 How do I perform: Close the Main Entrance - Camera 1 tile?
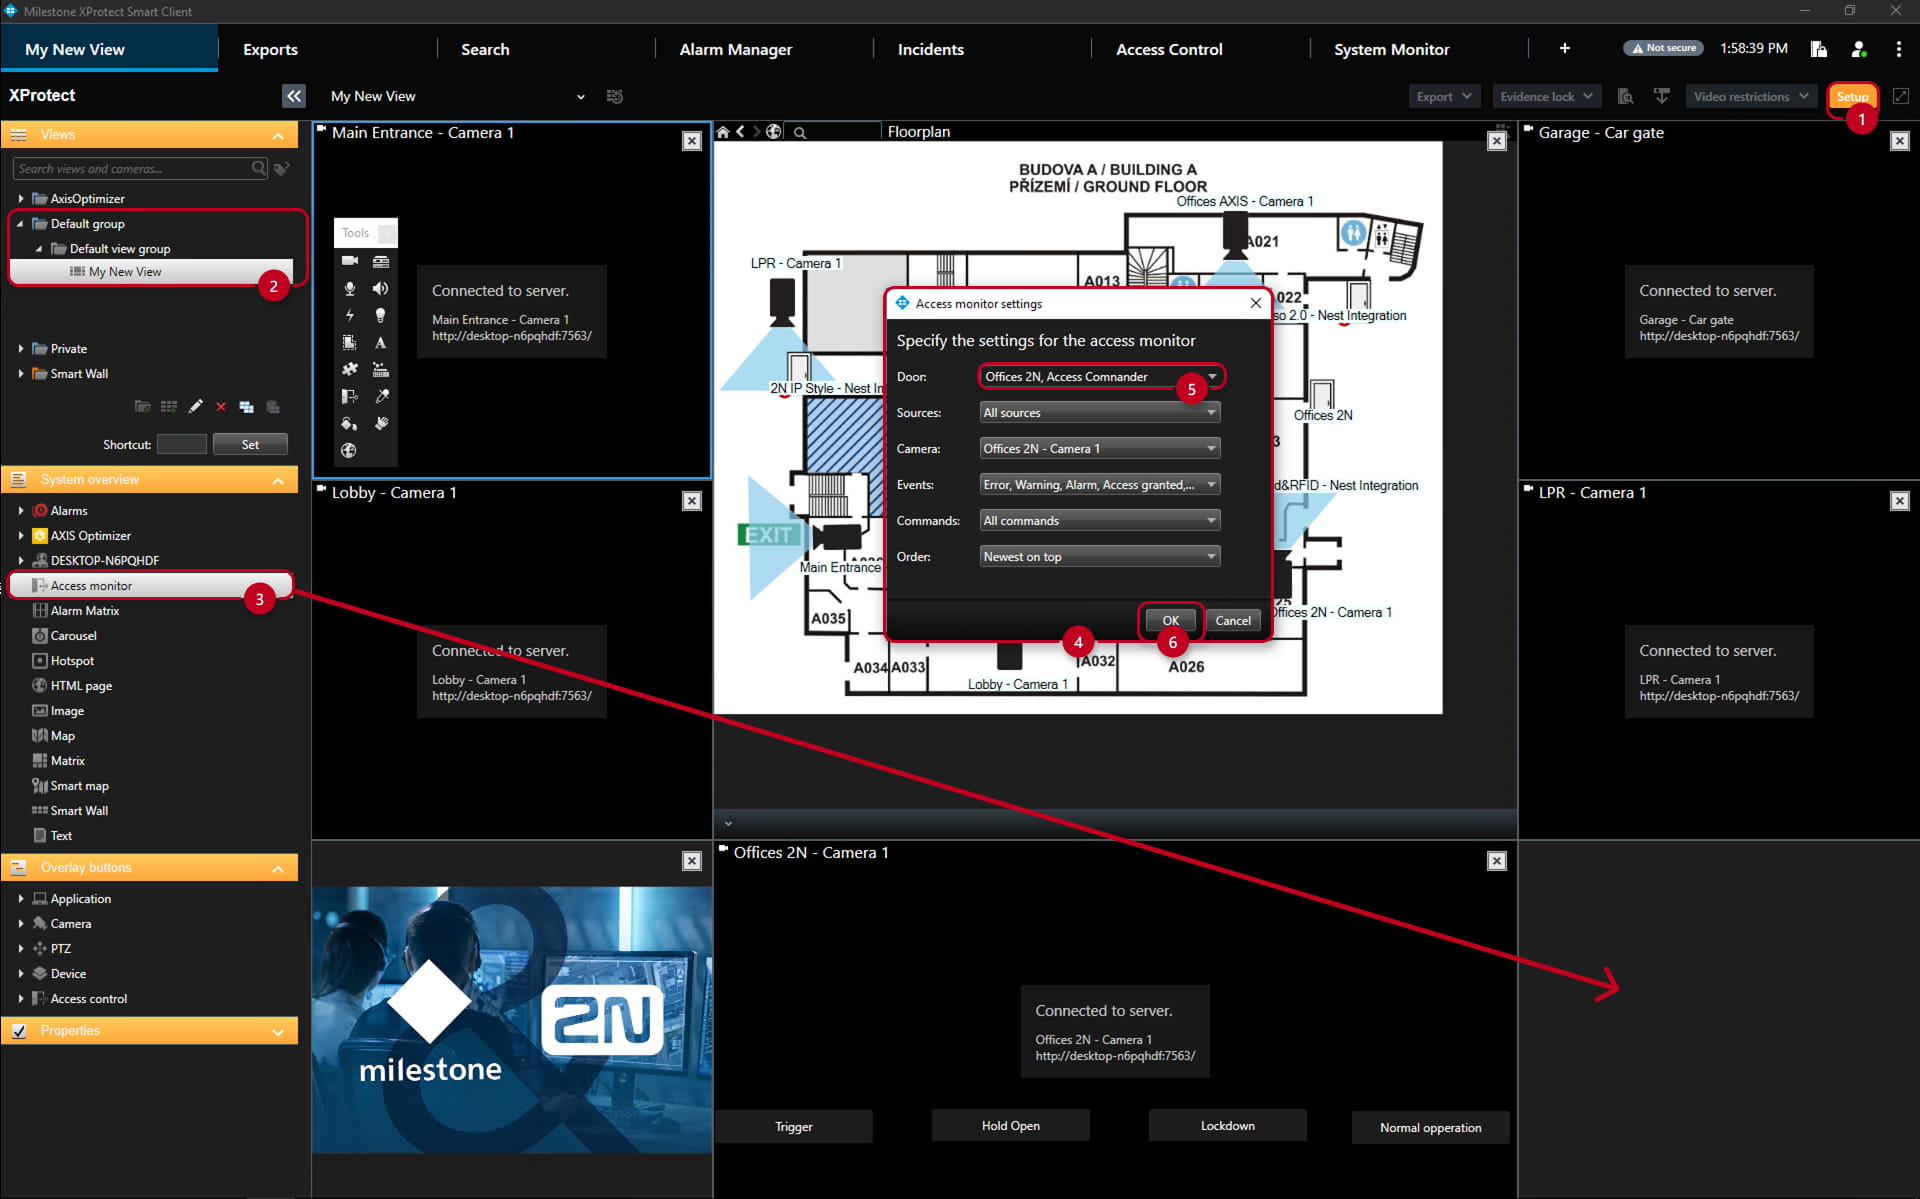click(691, 141)
